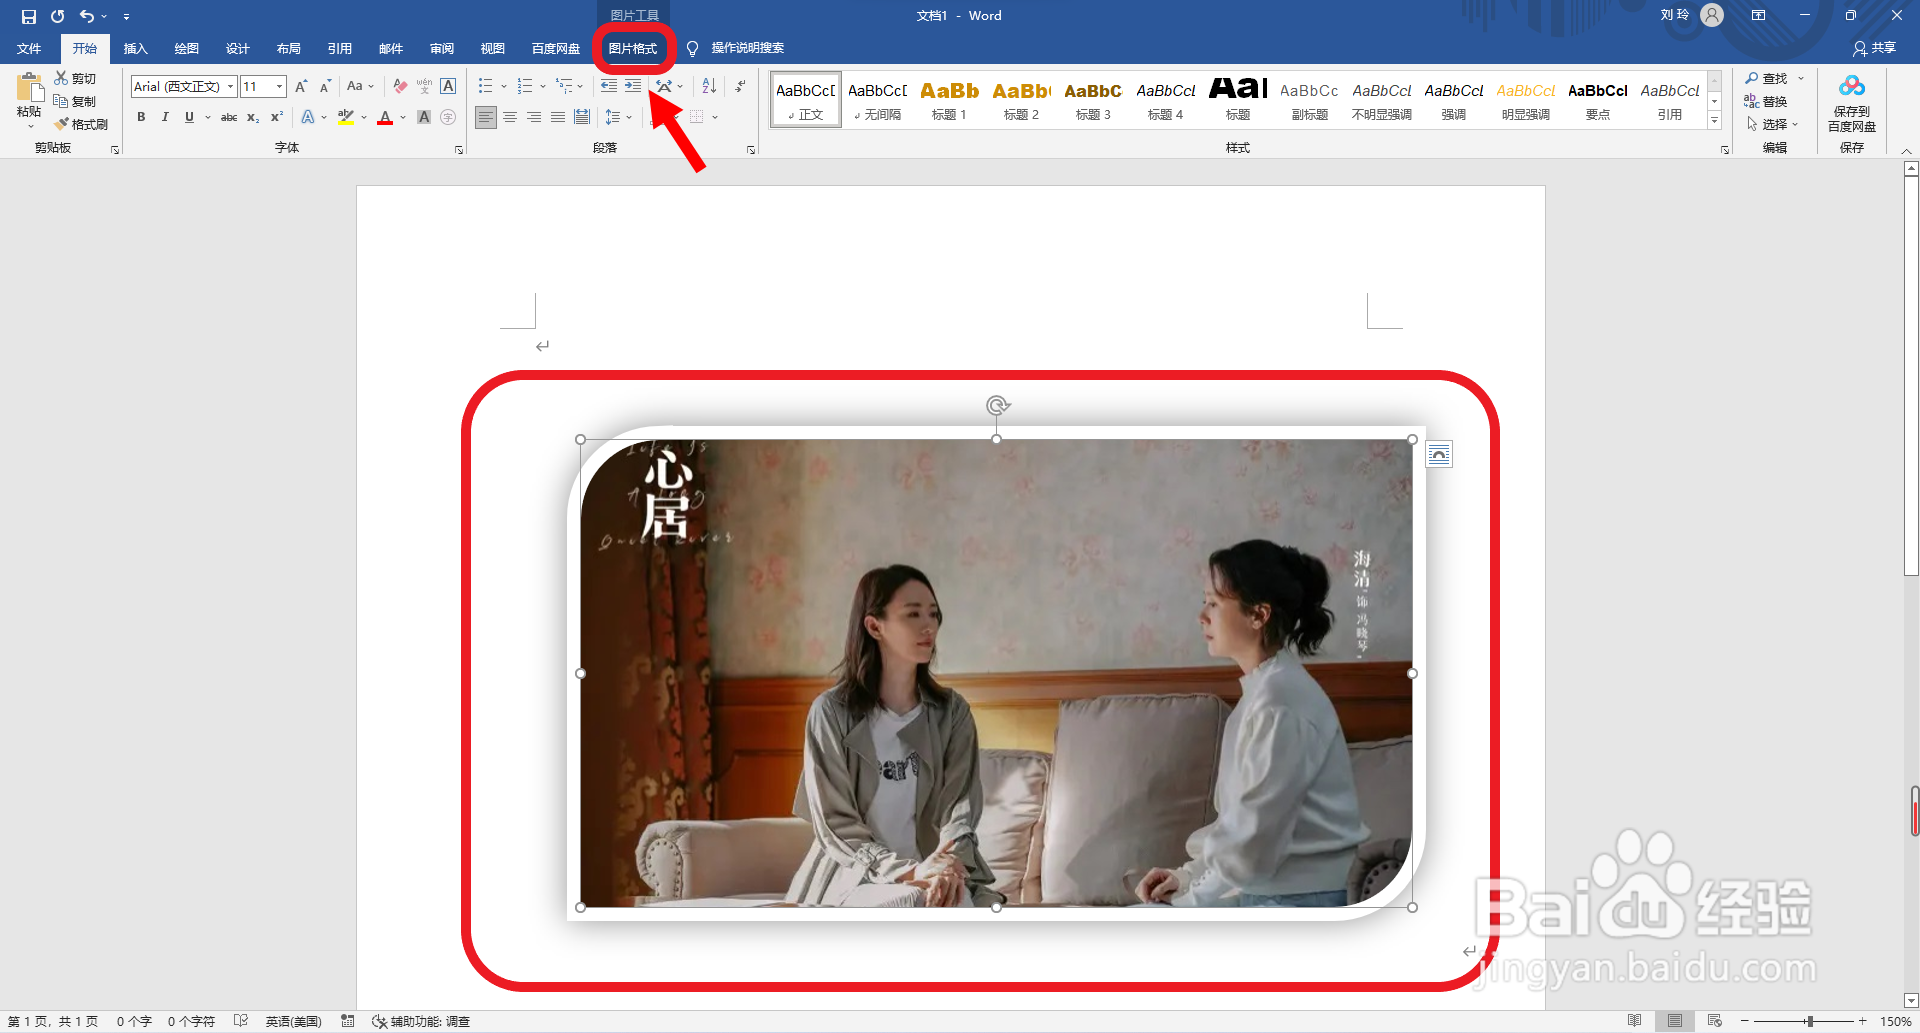Viewport: 1920px width, 1033px height.
Task: Click the zoom slider handle in status bar
Action: (x=1809, y=1021)
